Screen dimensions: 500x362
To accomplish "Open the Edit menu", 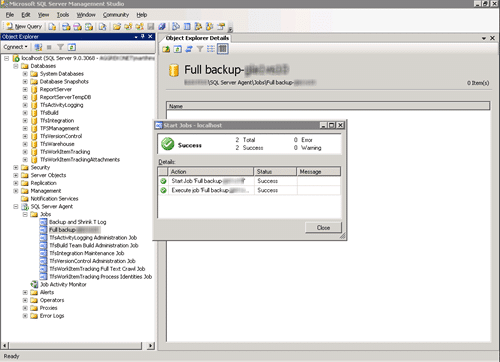I will point(26,15).
